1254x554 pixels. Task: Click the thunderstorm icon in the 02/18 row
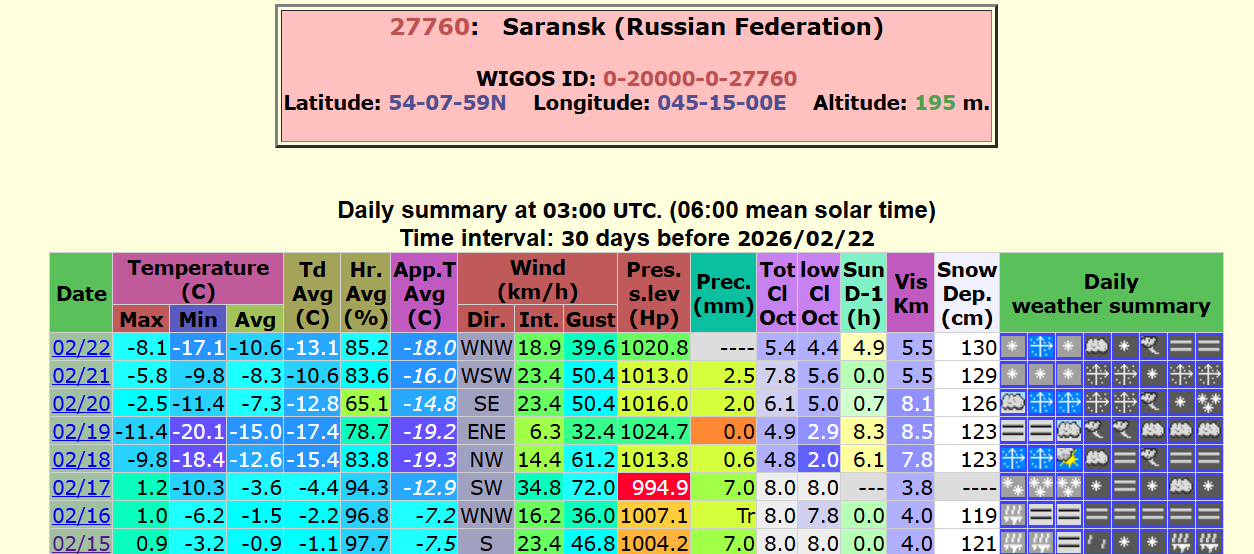[1070, 460]
